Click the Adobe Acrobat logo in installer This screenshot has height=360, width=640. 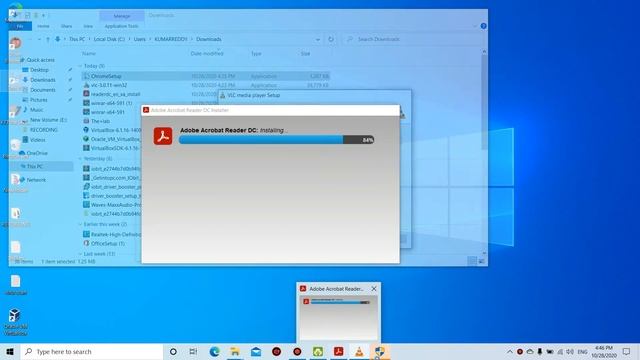pyautogui.click(x=163, y=136)
